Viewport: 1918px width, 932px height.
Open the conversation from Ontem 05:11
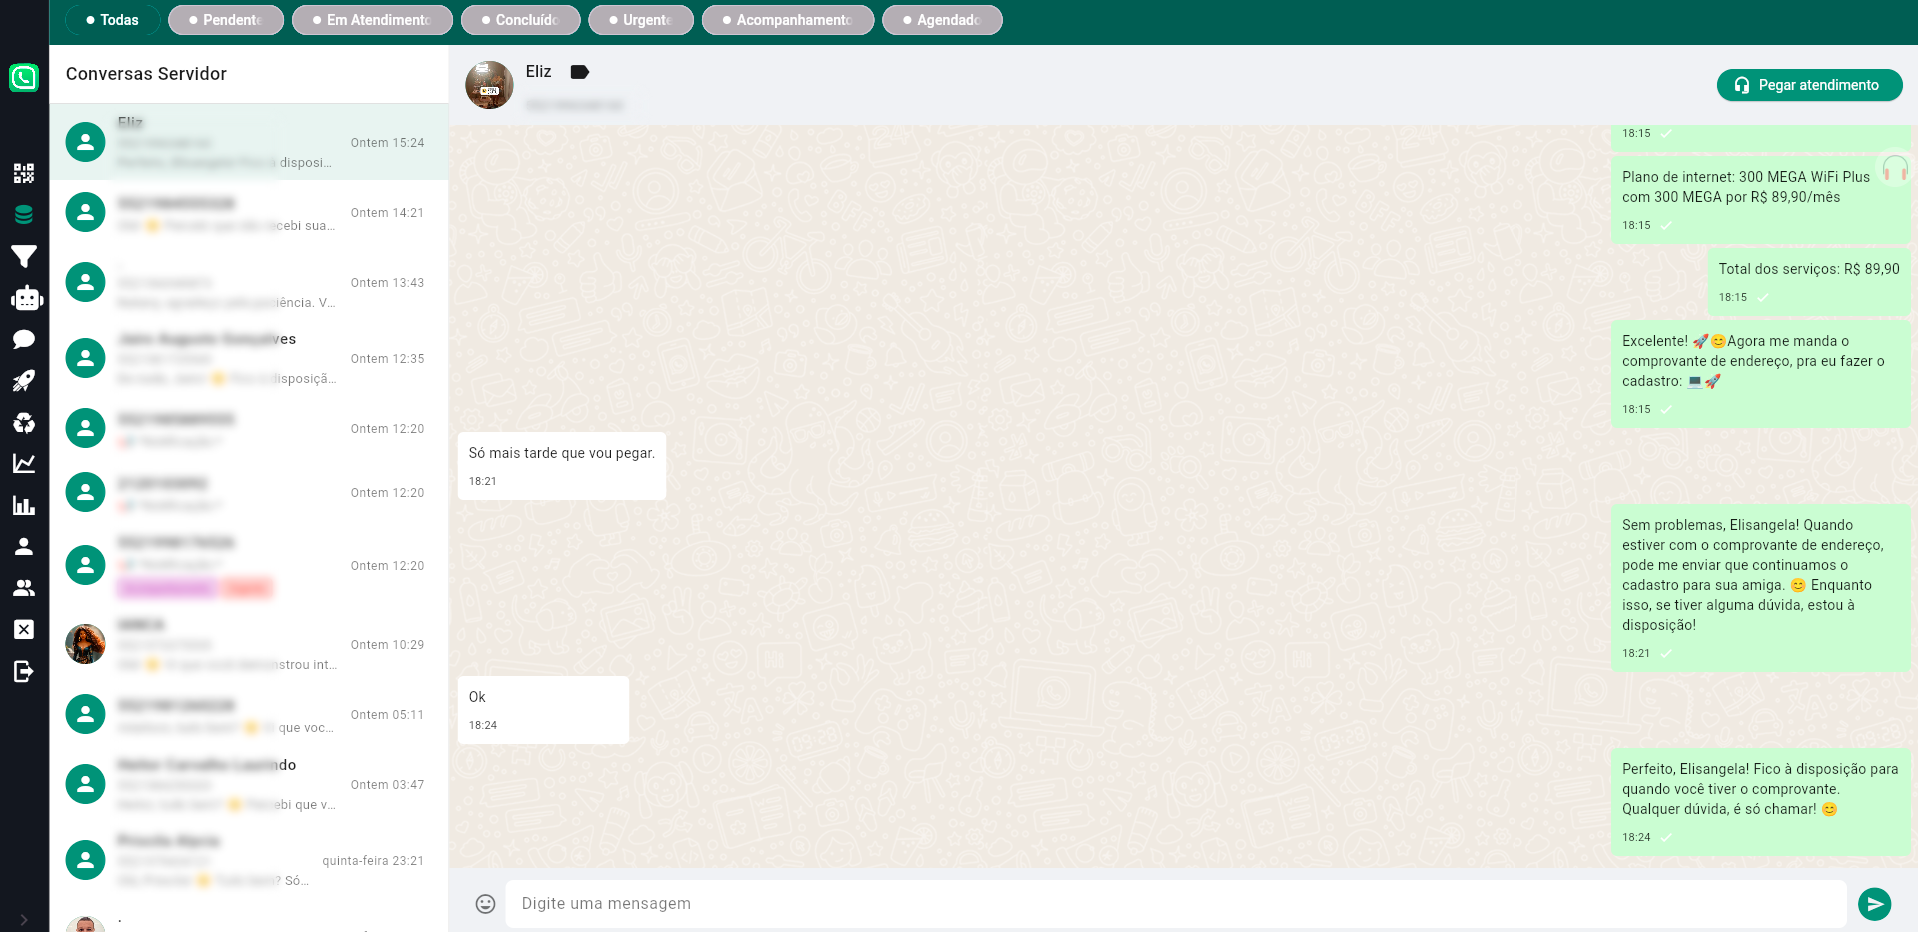click(249, 715)
